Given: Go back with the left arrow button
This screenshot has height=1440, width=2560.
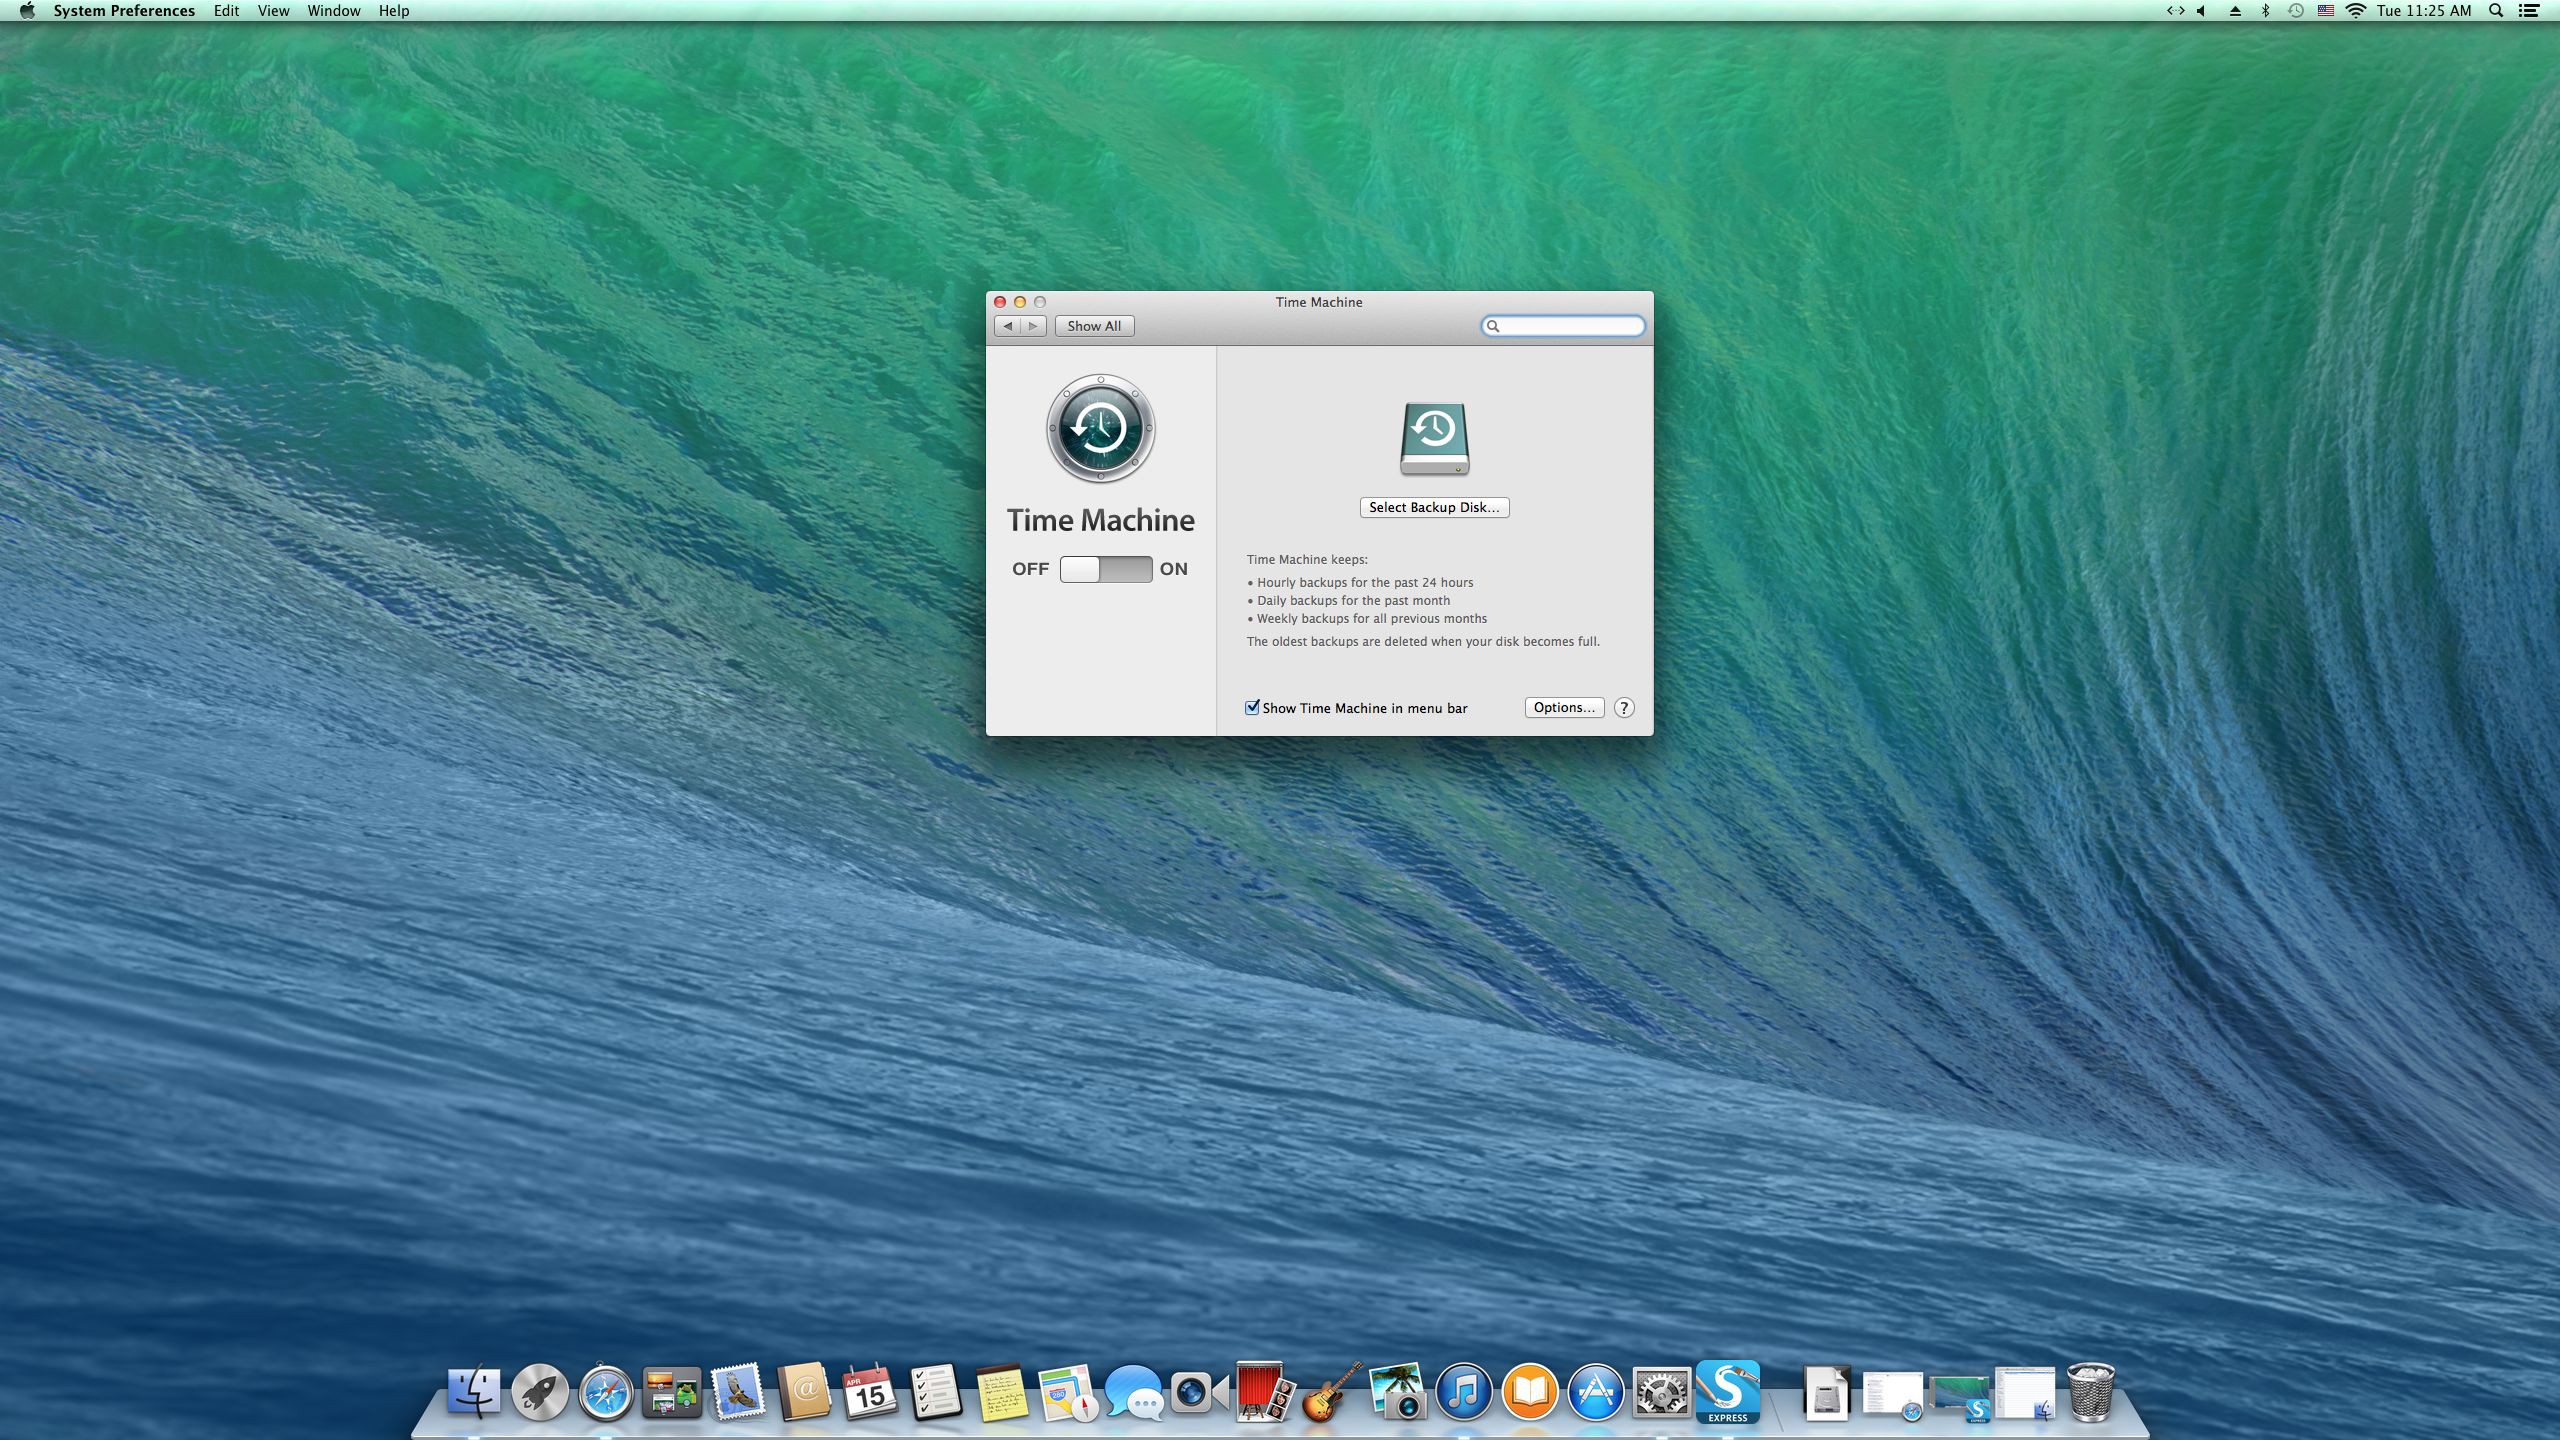Looking at the screenshot, I should coord(1008,326).
